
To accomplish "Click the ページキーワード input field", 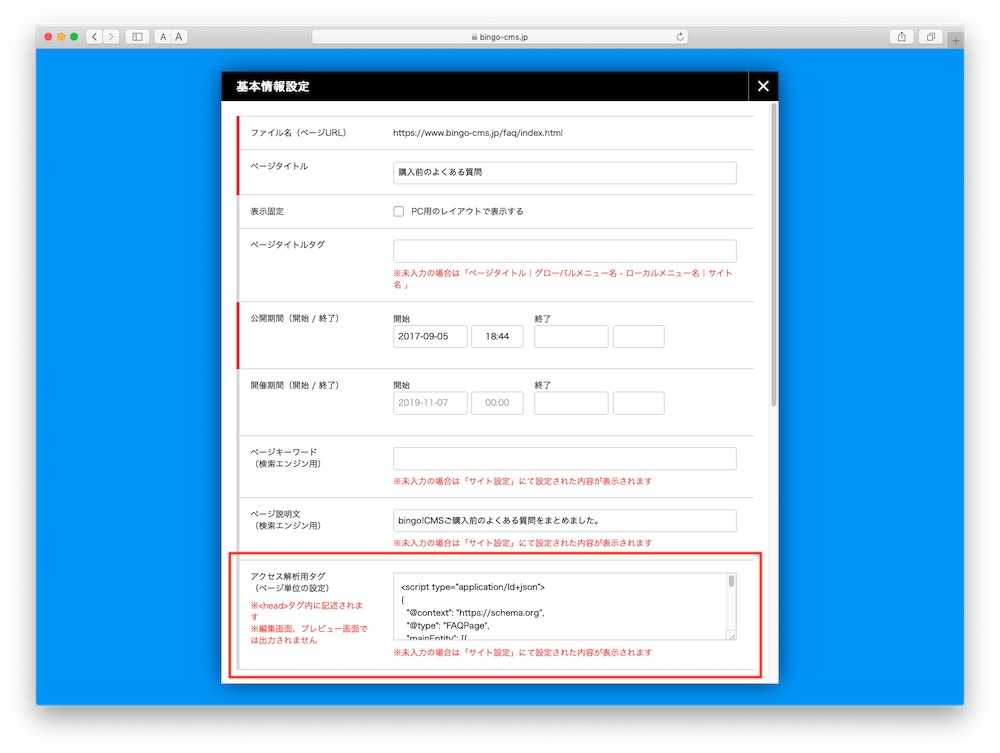I will [x=564, y=459].
